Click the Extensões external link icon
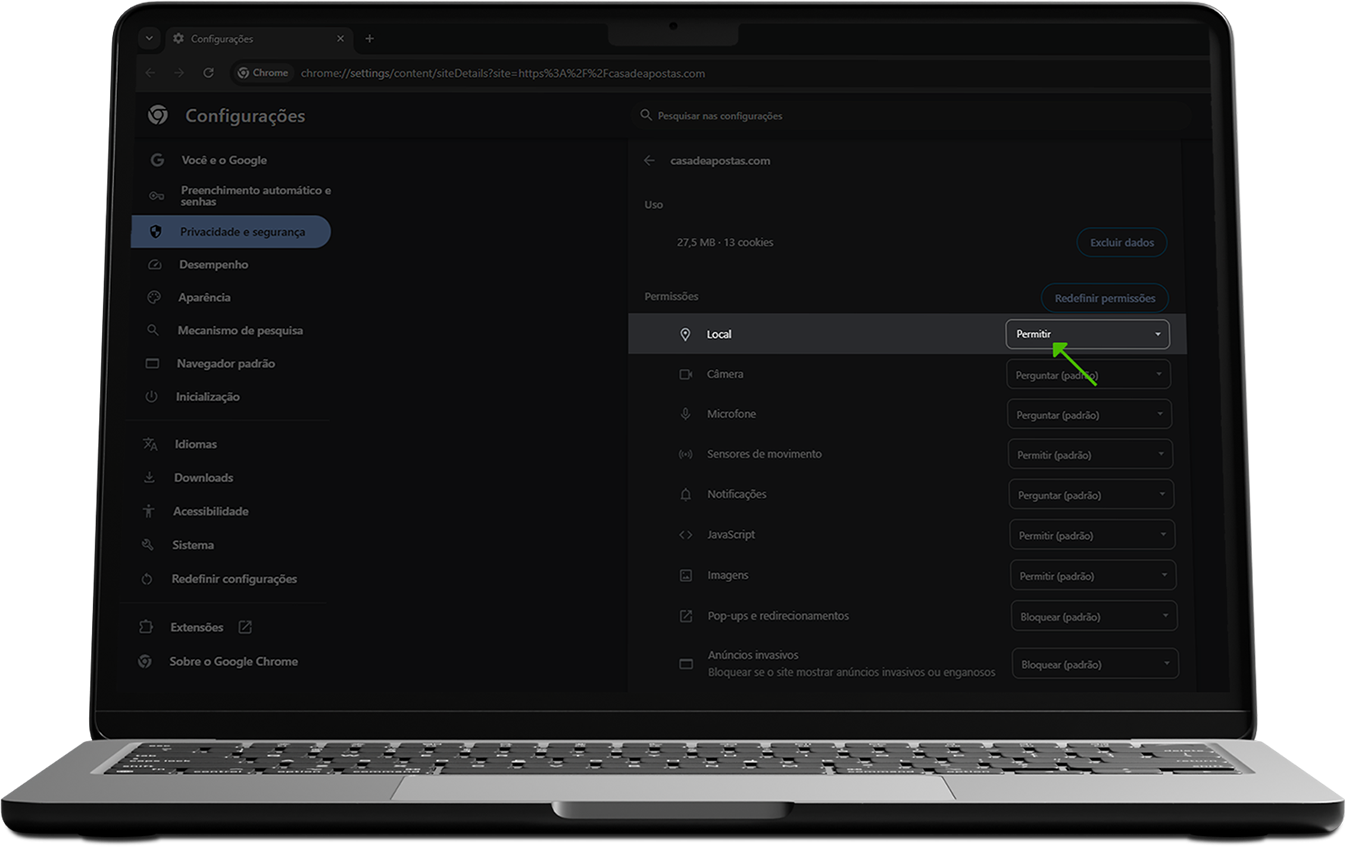This screenshot has width=1346, height=847. tap(245, 628)
